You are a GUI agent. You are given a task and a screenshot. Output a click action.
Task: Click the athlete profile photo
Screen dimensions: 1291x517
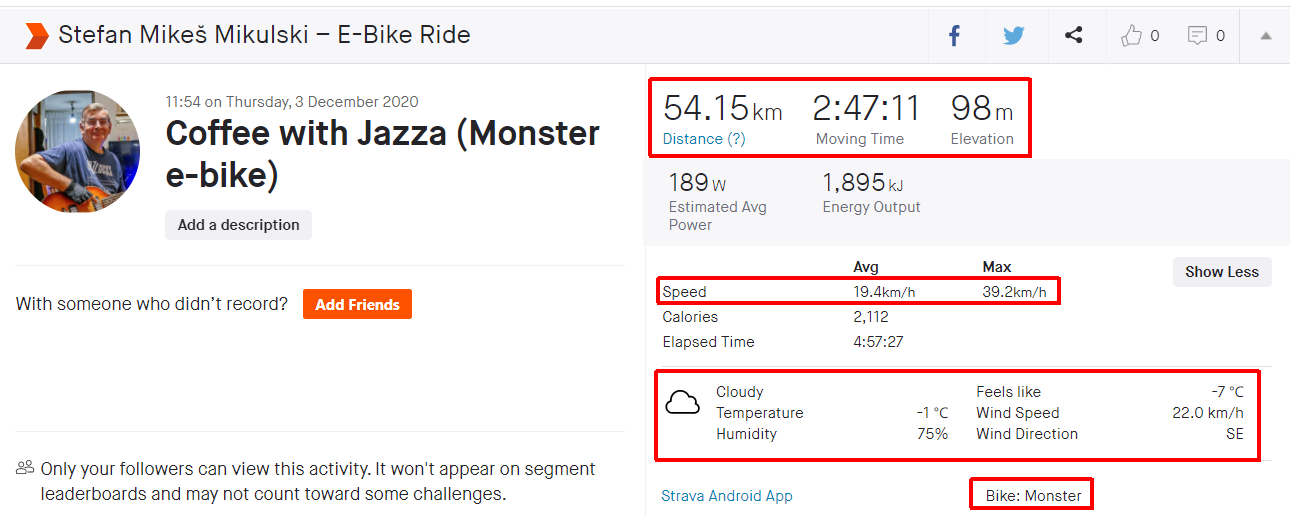click(77, 152)
